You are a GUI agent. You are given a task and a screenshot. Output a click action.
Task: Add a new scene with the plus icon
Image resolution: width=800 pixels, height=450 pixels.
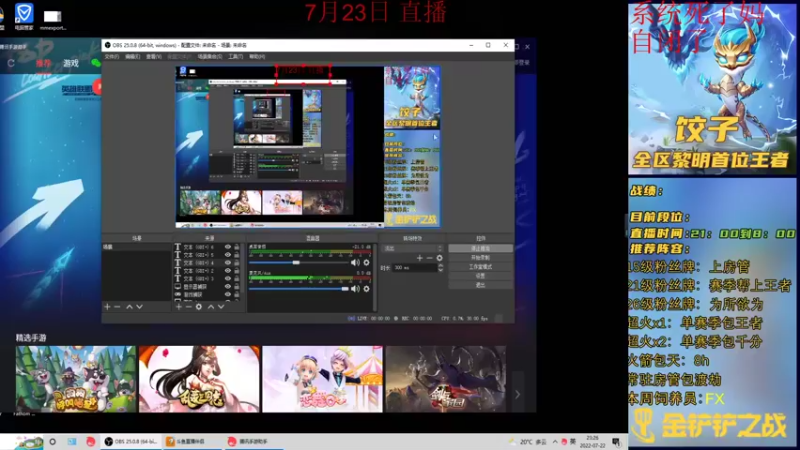coord(107,307)
